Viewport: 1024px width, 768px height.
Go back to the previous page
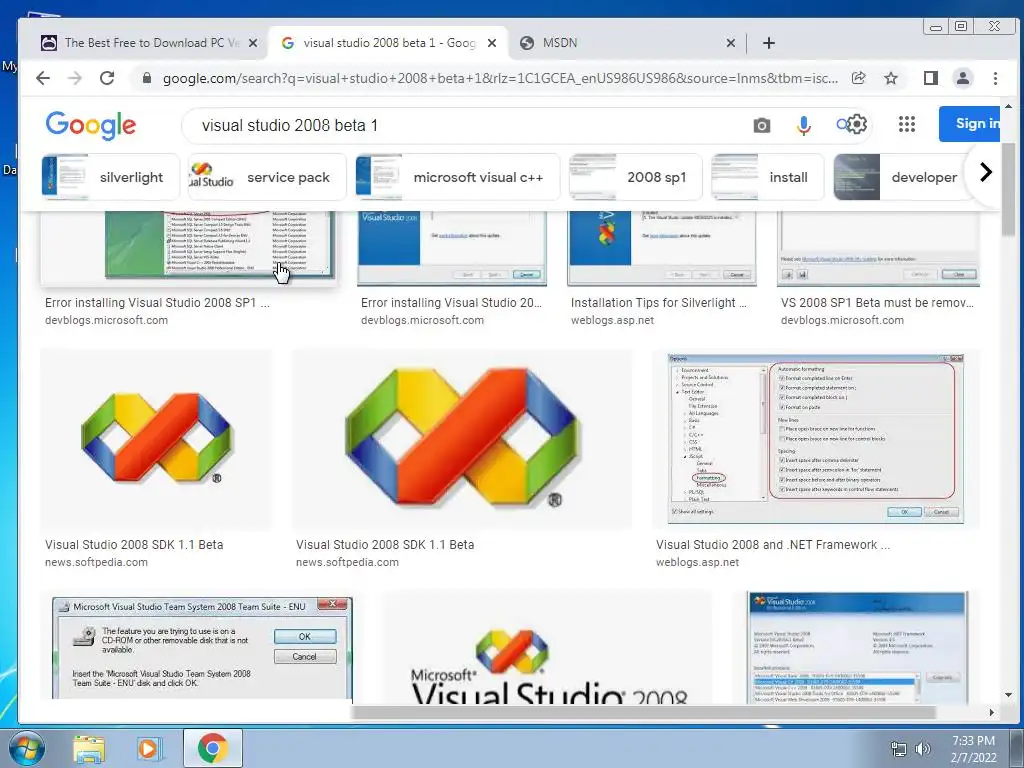[x=43, y=78]
